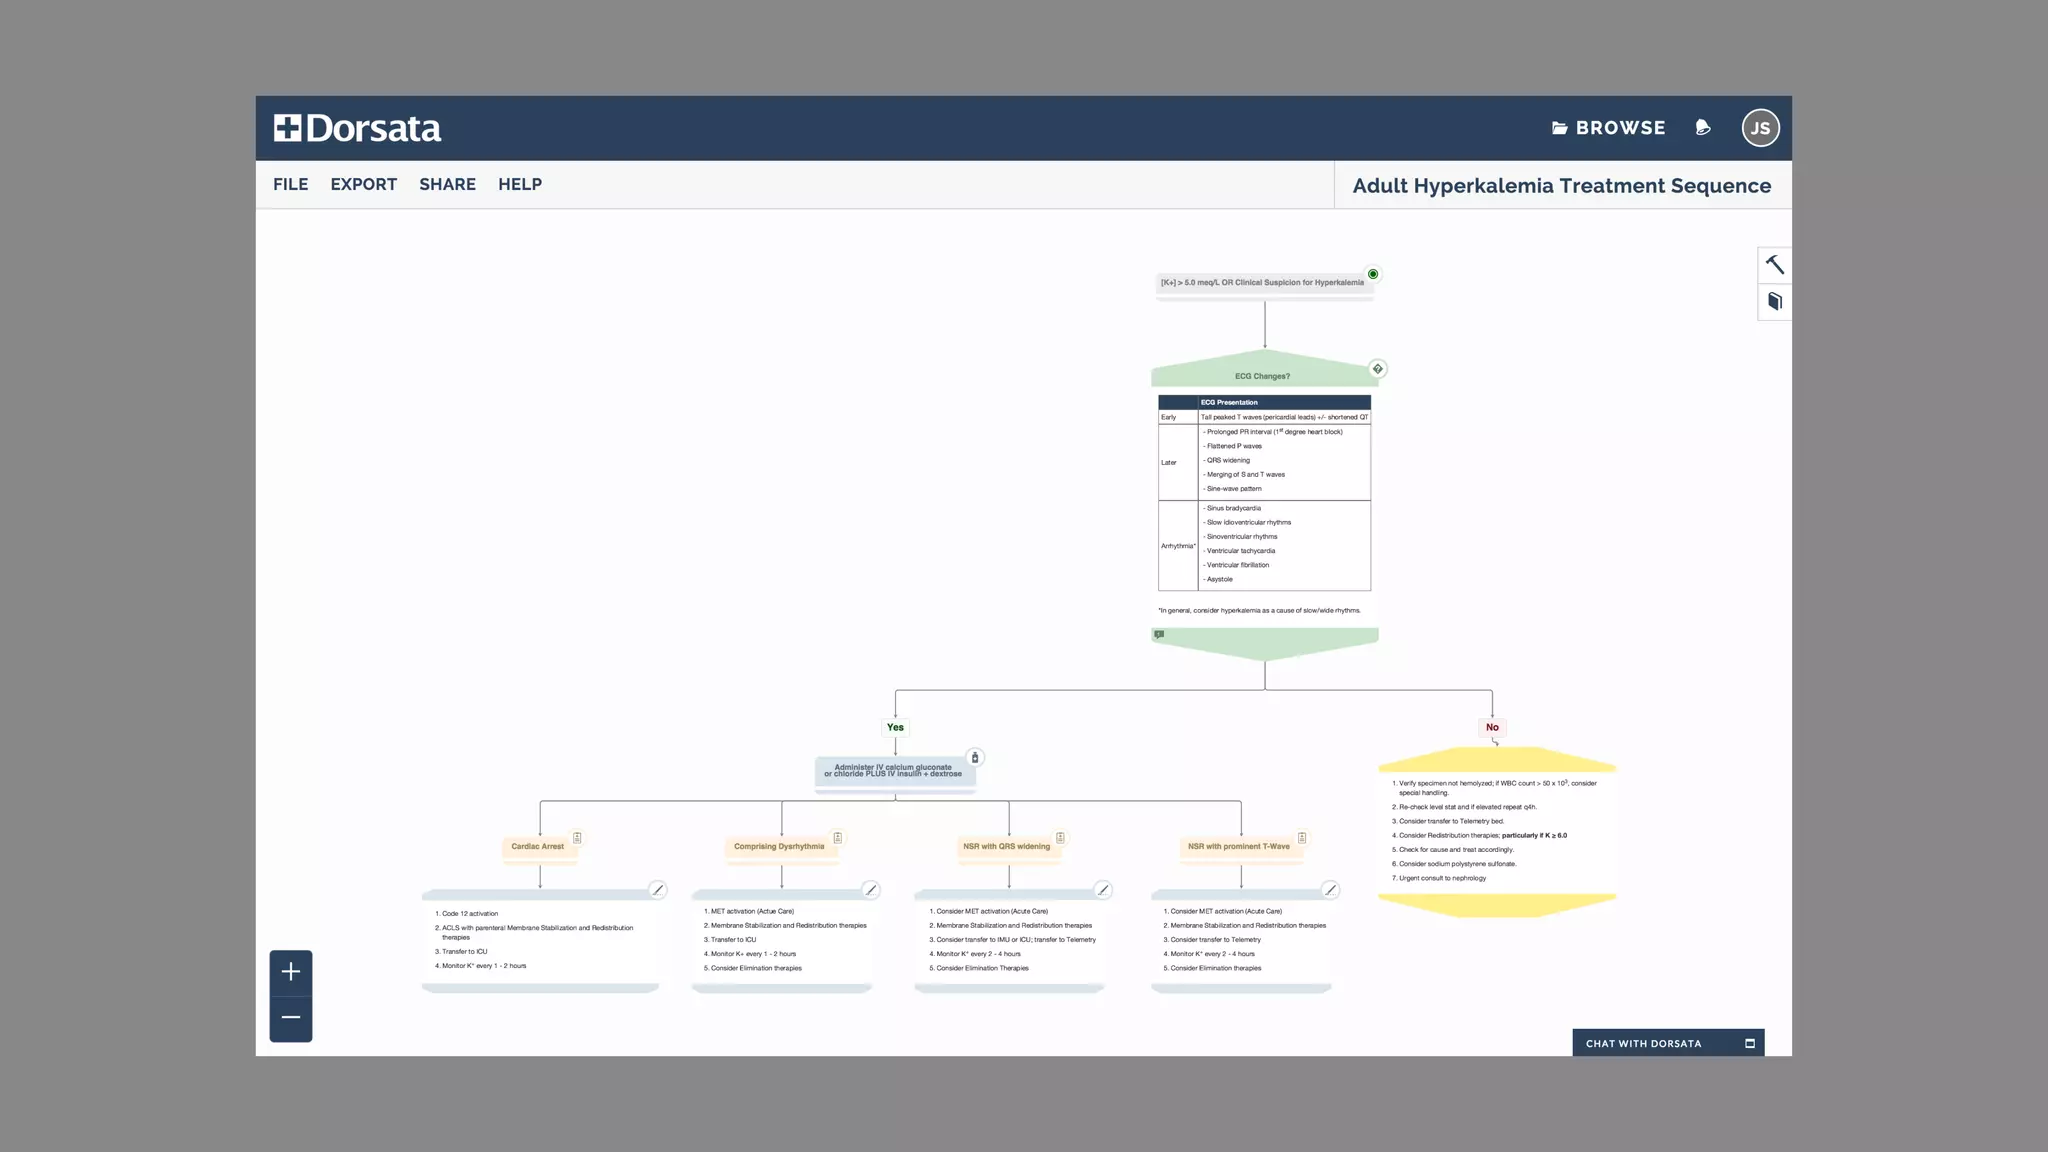Click the notifications bell icon
Image resolution: width=2048 pixels, height=1152 pixels.
1703,128
